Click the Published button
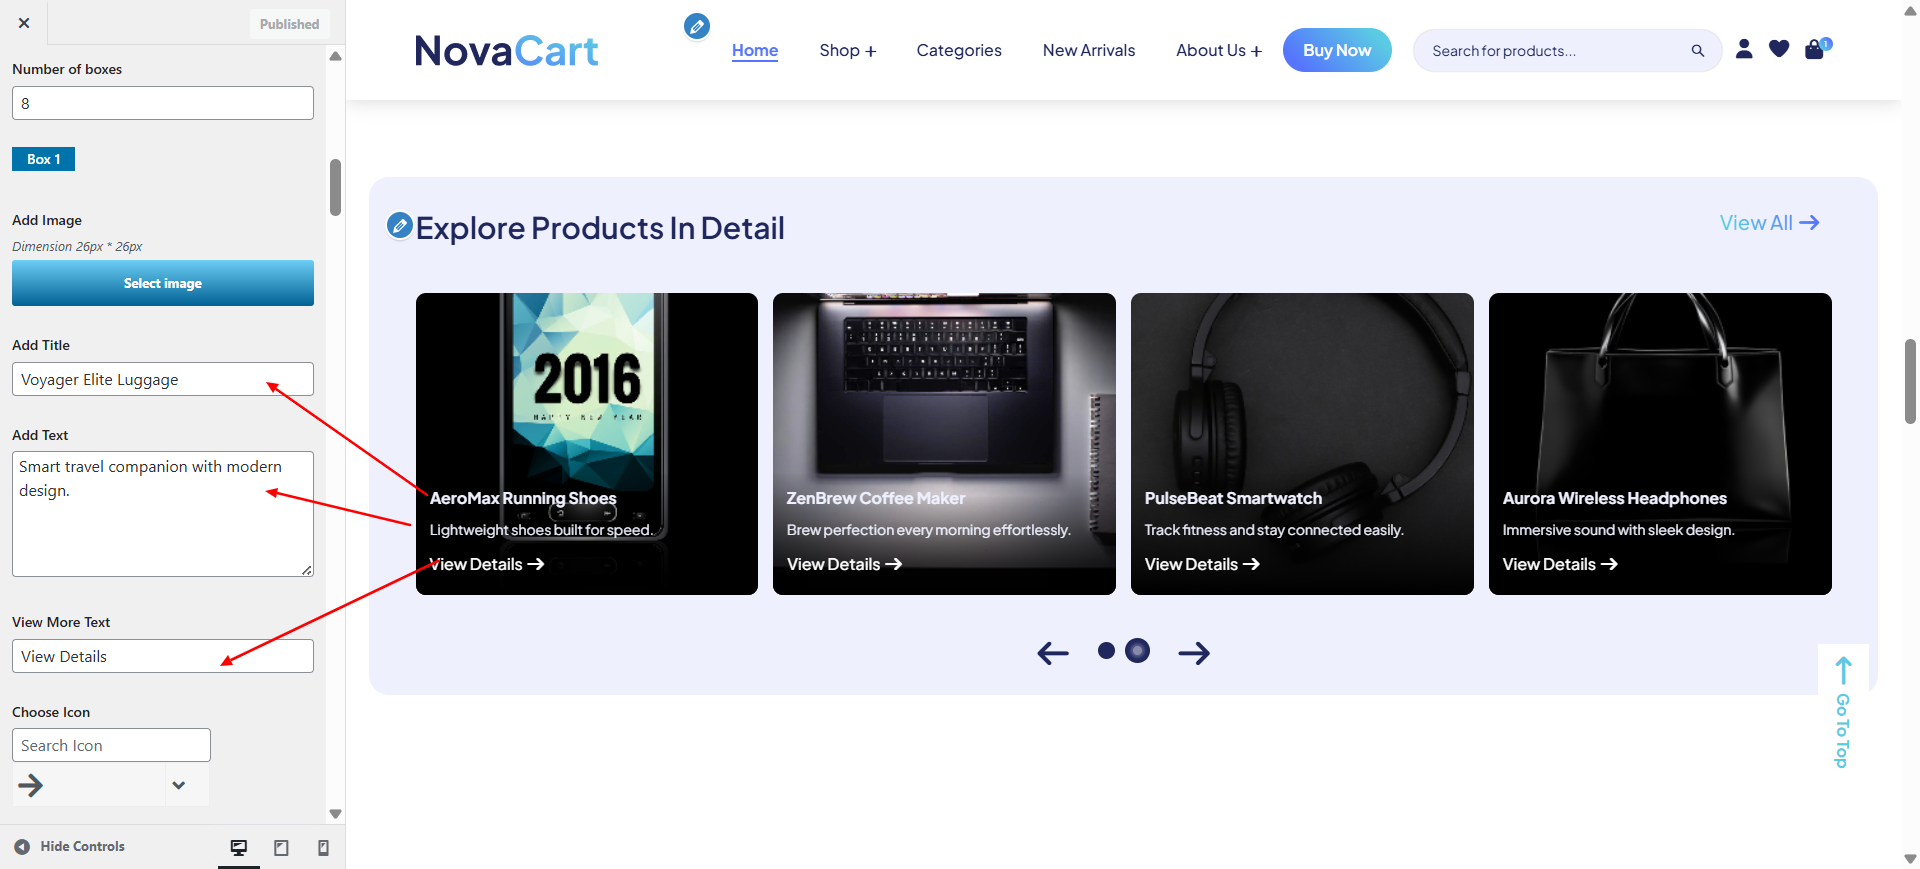The image size is (1920, 869). point(289,24)
